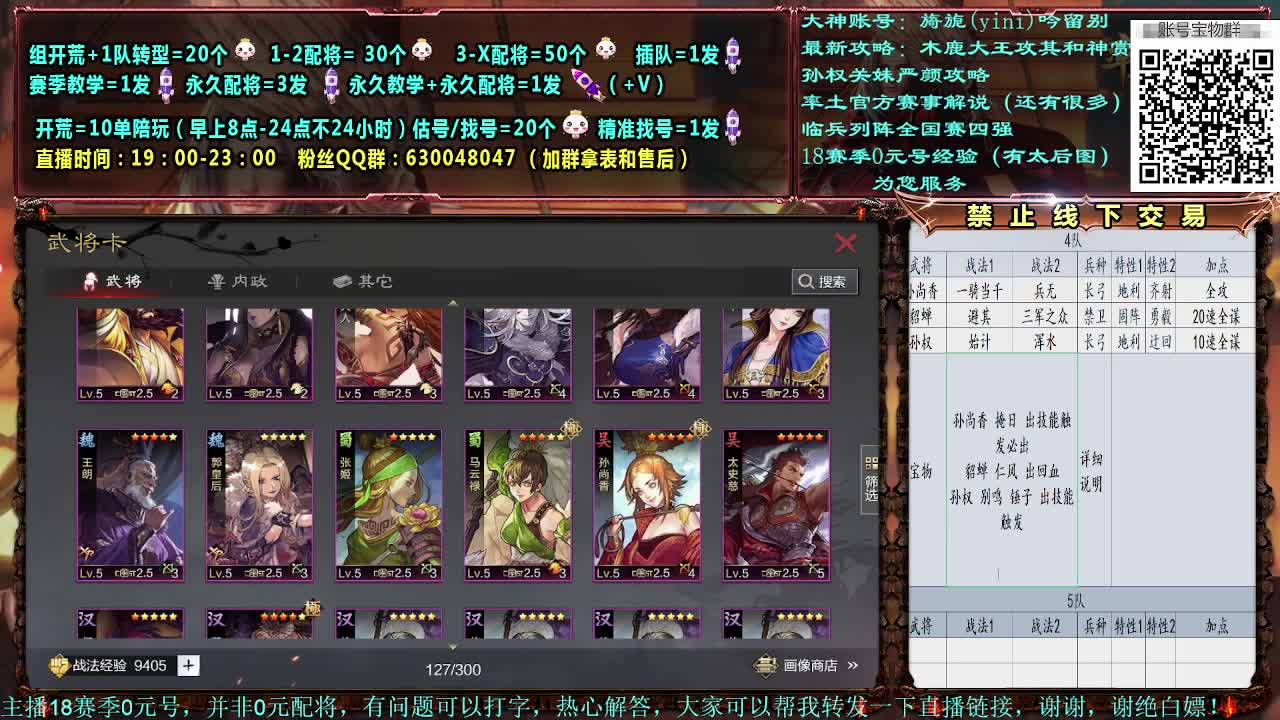The image size is (1280, 720).
Task: Open the 其它 tab
Action: (363, 281)
